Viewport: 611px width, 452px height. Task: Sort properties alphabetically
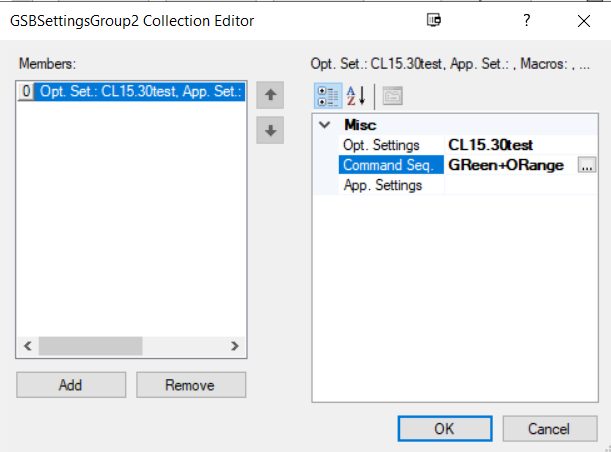(x=356, y=96)
